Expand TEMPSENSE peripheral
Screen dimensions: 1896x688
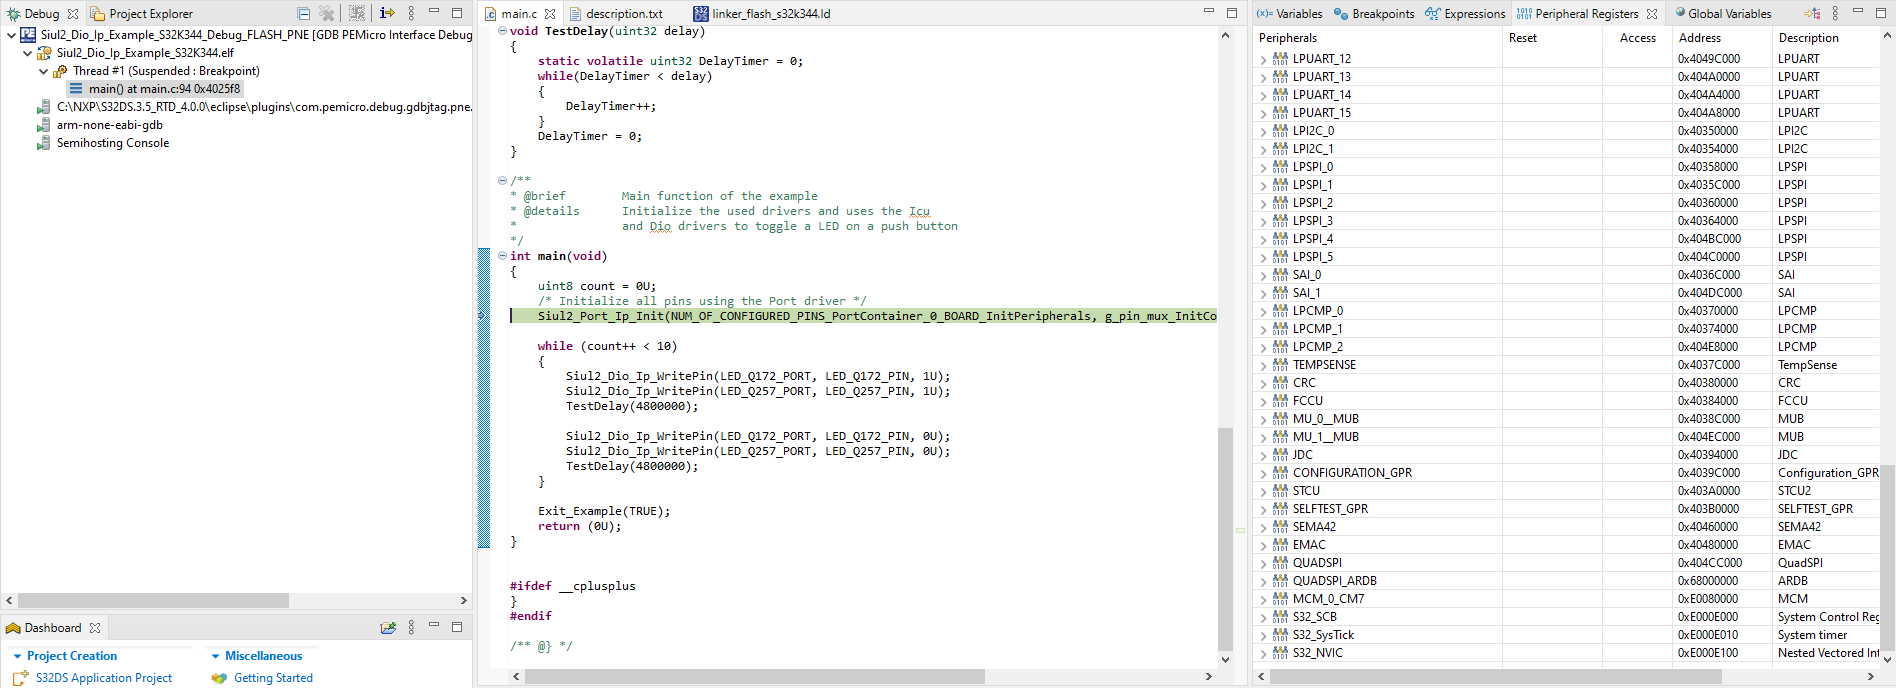tap(1263, 365)
